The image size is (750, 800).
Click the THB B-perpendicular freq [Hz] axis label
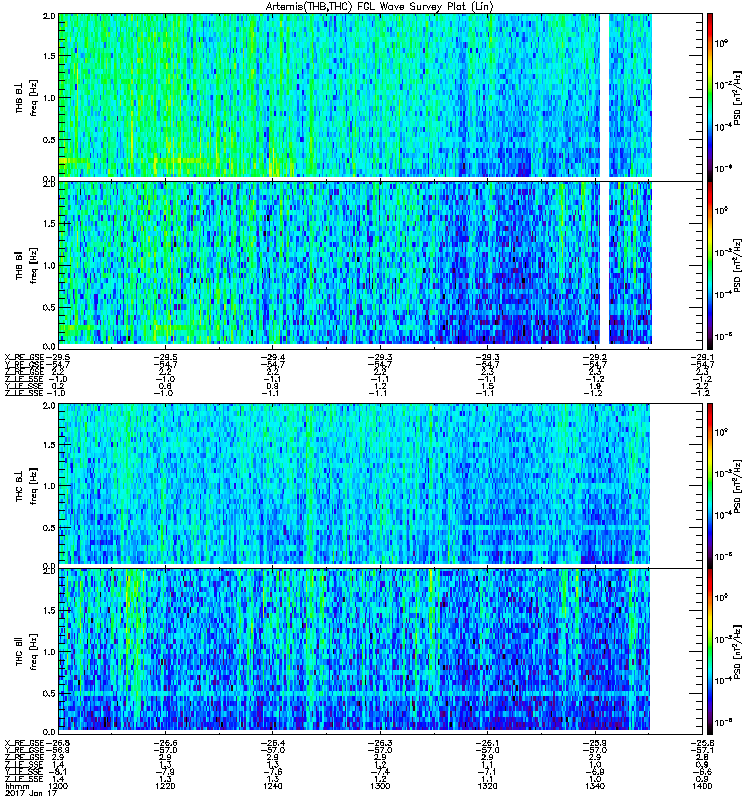click(34, 98)
